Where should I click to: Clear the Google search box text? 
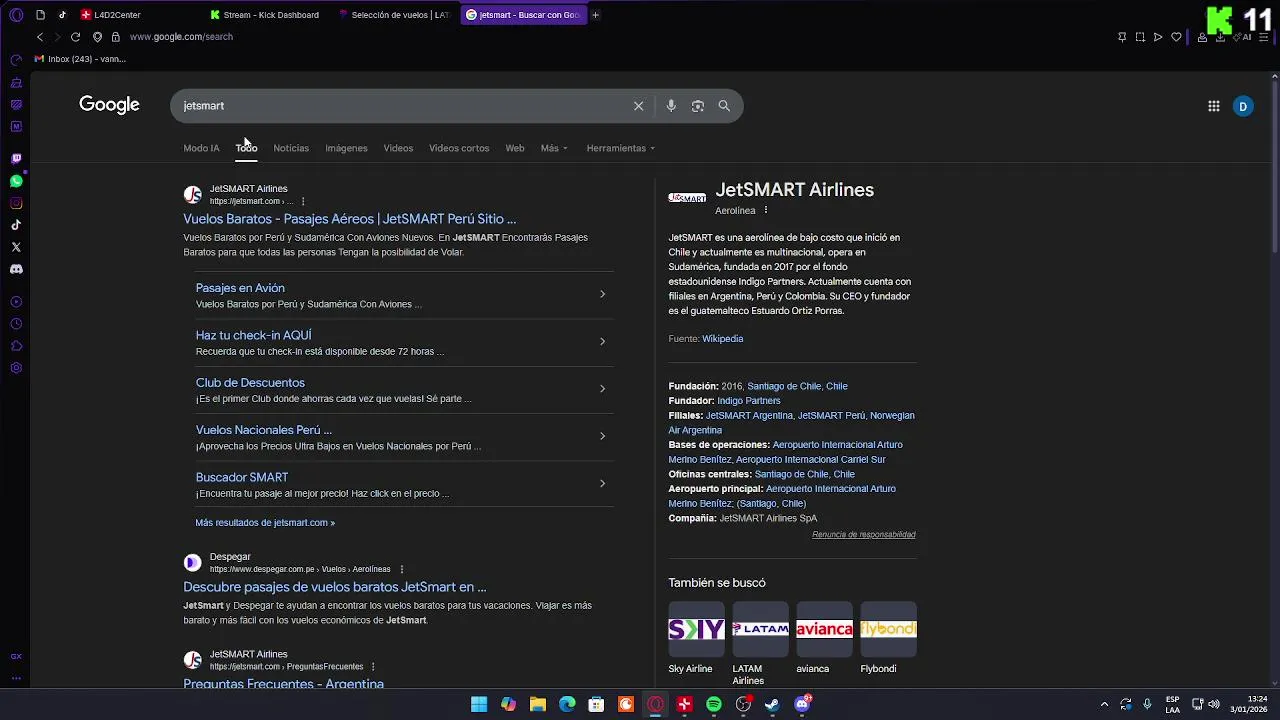click(638, 106)
